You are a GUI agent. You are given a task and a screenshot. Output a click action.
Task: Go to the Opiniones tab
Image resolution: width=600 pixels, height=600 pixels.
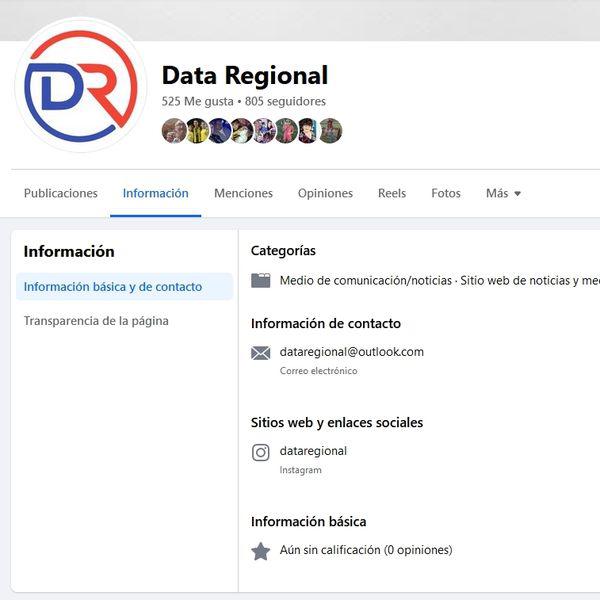click(x=325, y=194)
